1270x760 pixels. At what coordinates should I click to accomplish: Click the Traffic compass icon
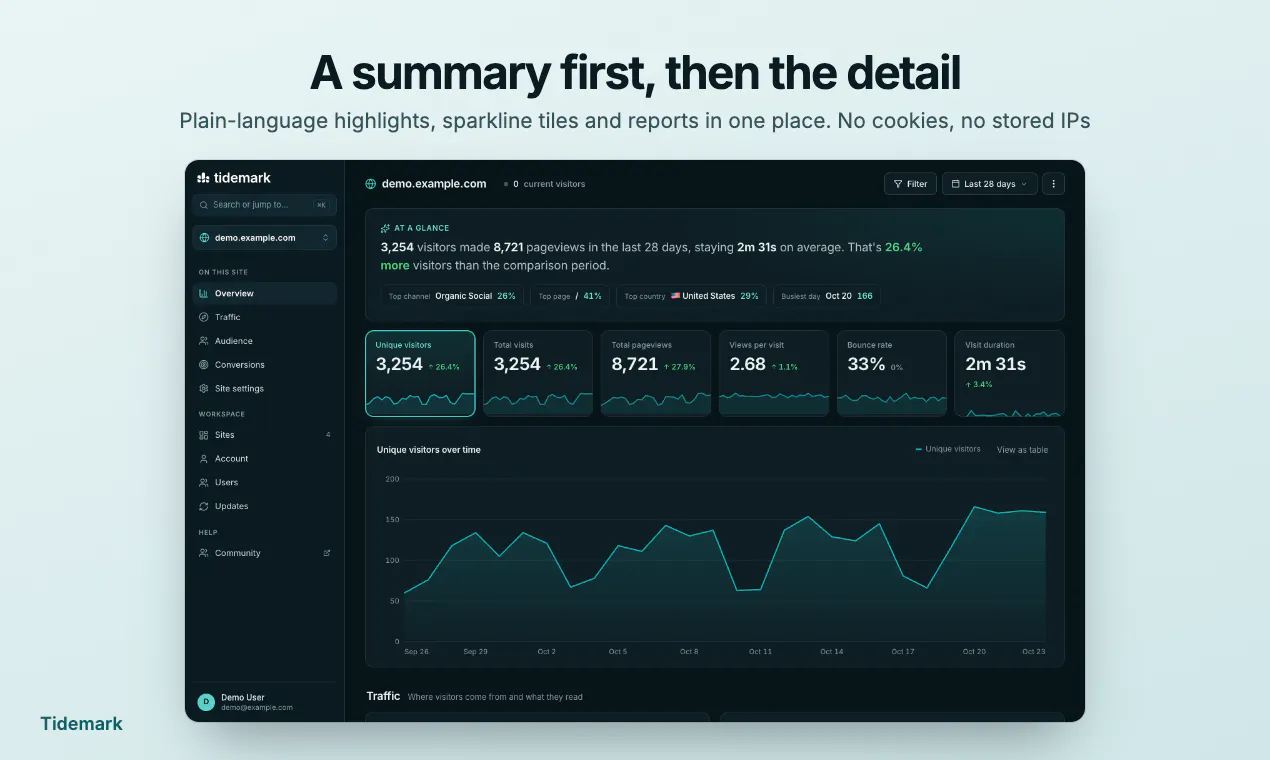tap(204, 317)
